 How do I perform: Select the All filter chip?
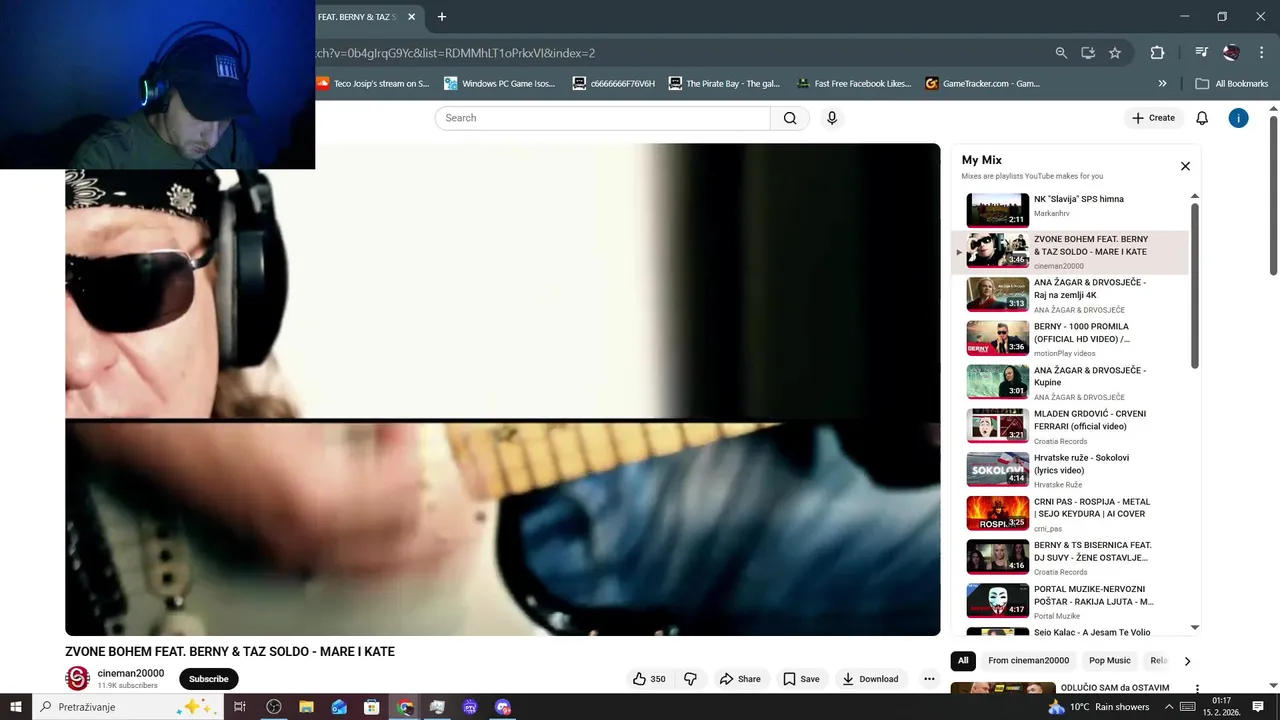point(963,661)
